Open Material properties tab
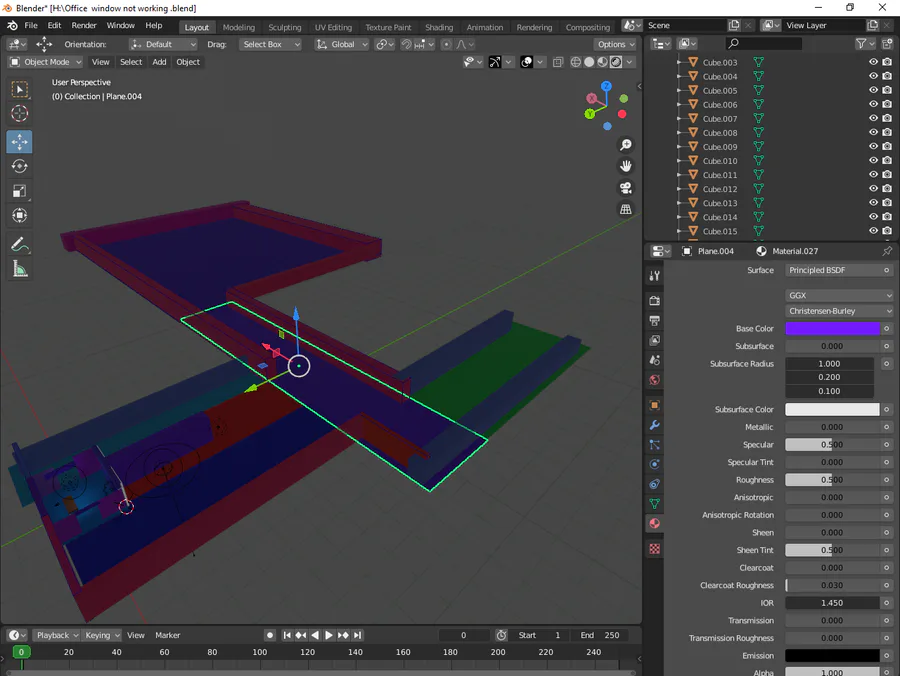Screen dimensions: 900x676 654,523
